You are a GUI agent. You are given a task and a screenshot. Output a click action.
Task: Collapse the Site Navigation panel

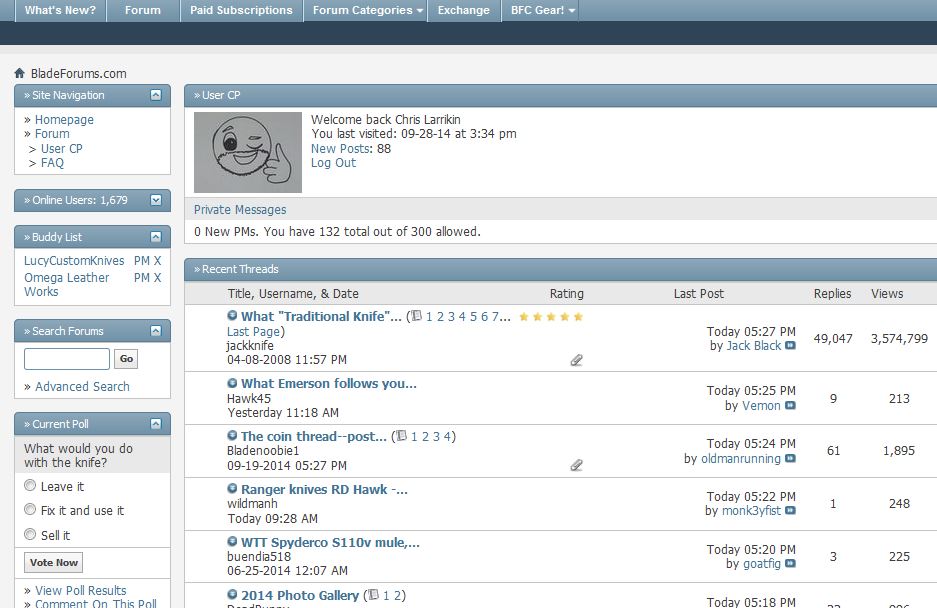[x=156, y=95]
